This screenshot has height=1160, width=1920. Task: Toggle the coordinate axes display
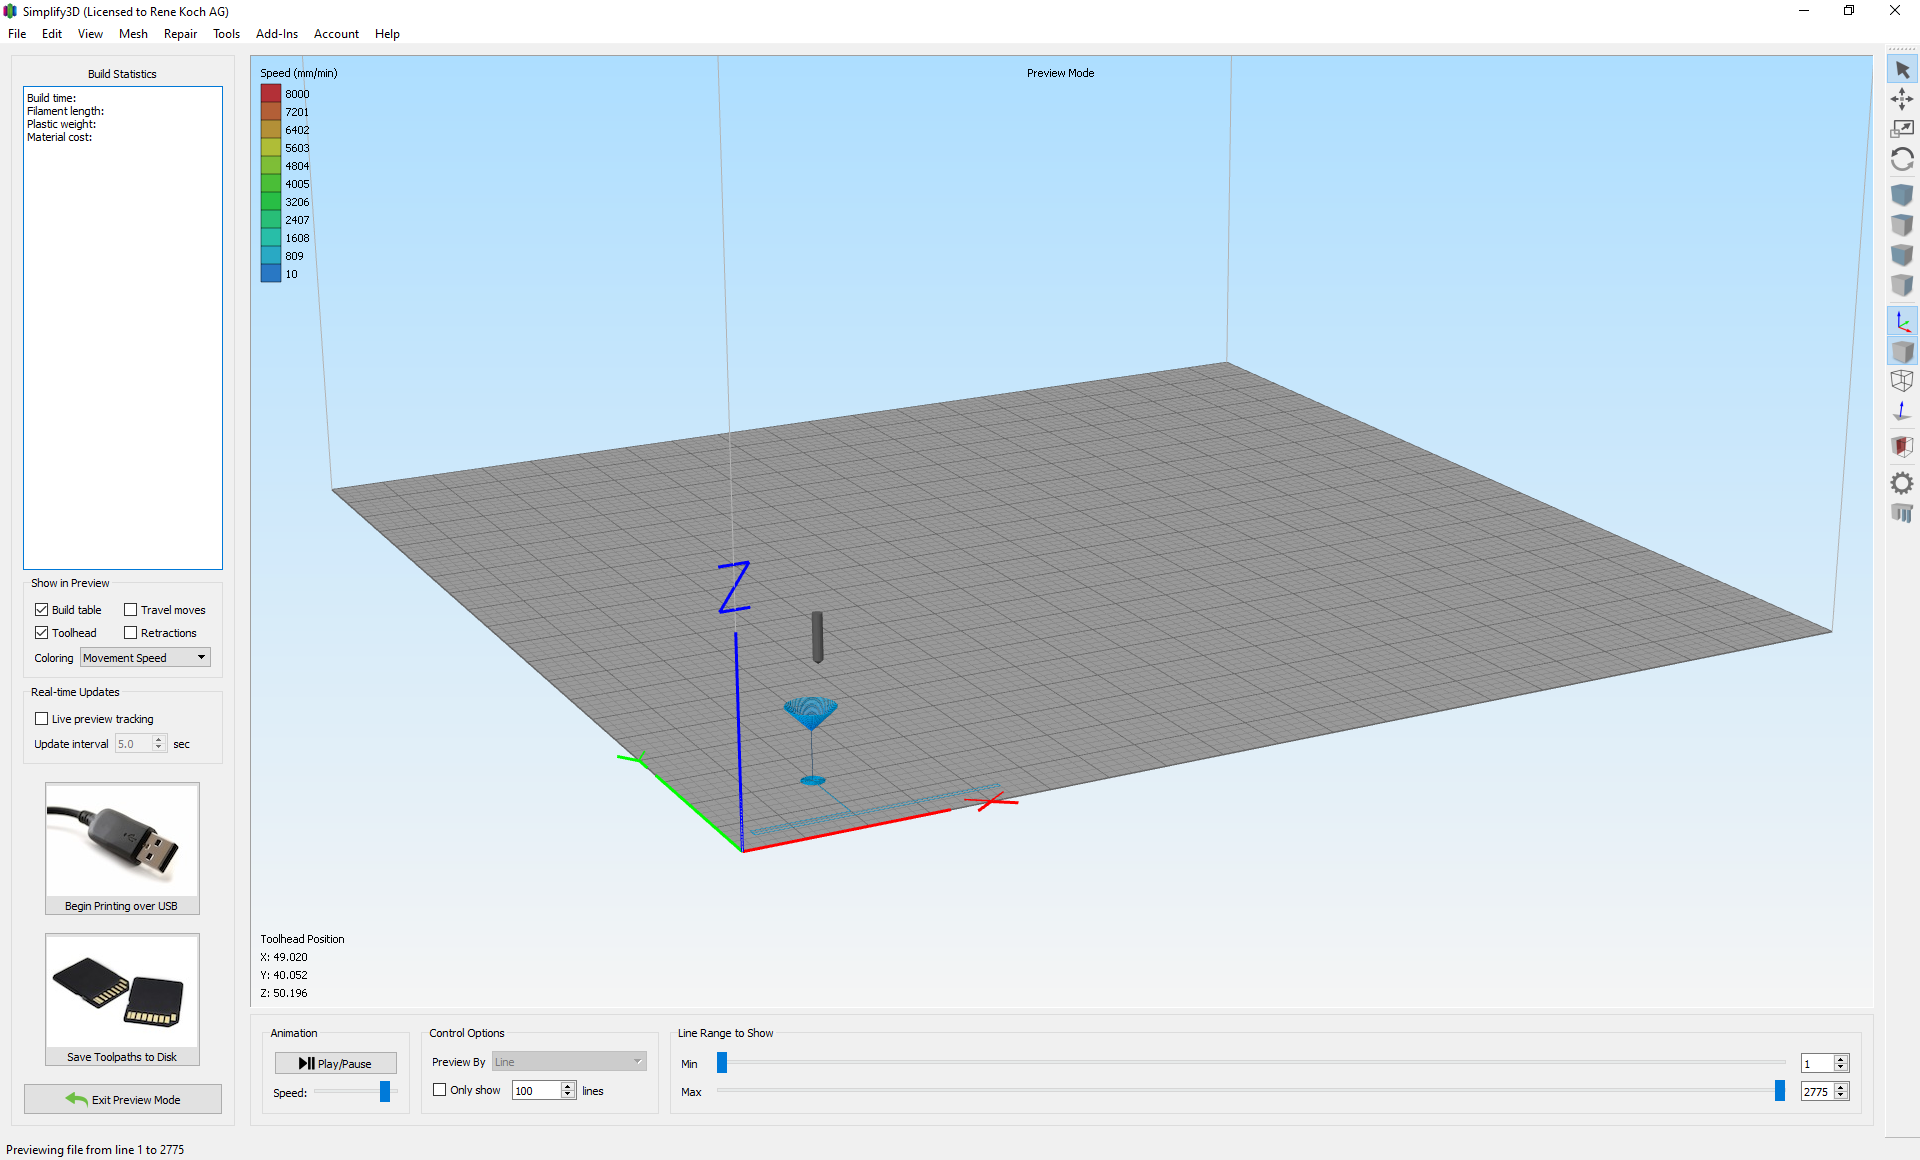1902,321
